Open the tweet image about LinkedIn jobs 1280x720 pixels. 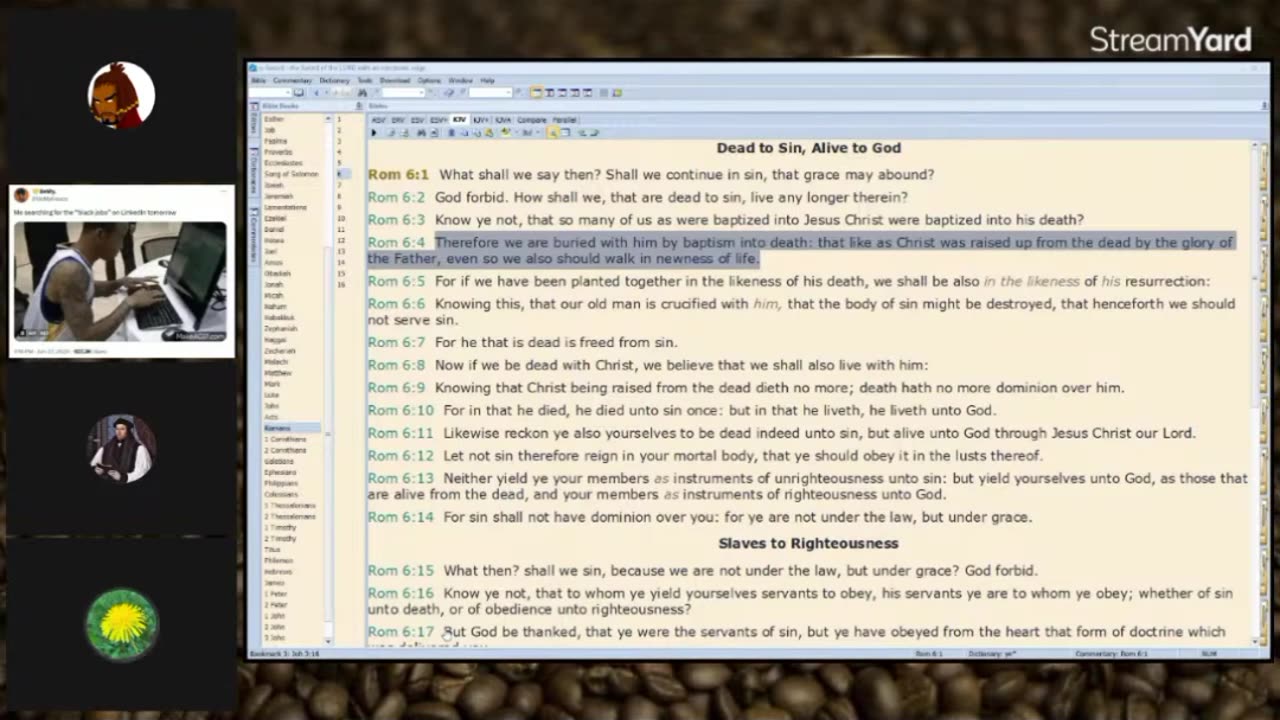(x=121, y=281)
